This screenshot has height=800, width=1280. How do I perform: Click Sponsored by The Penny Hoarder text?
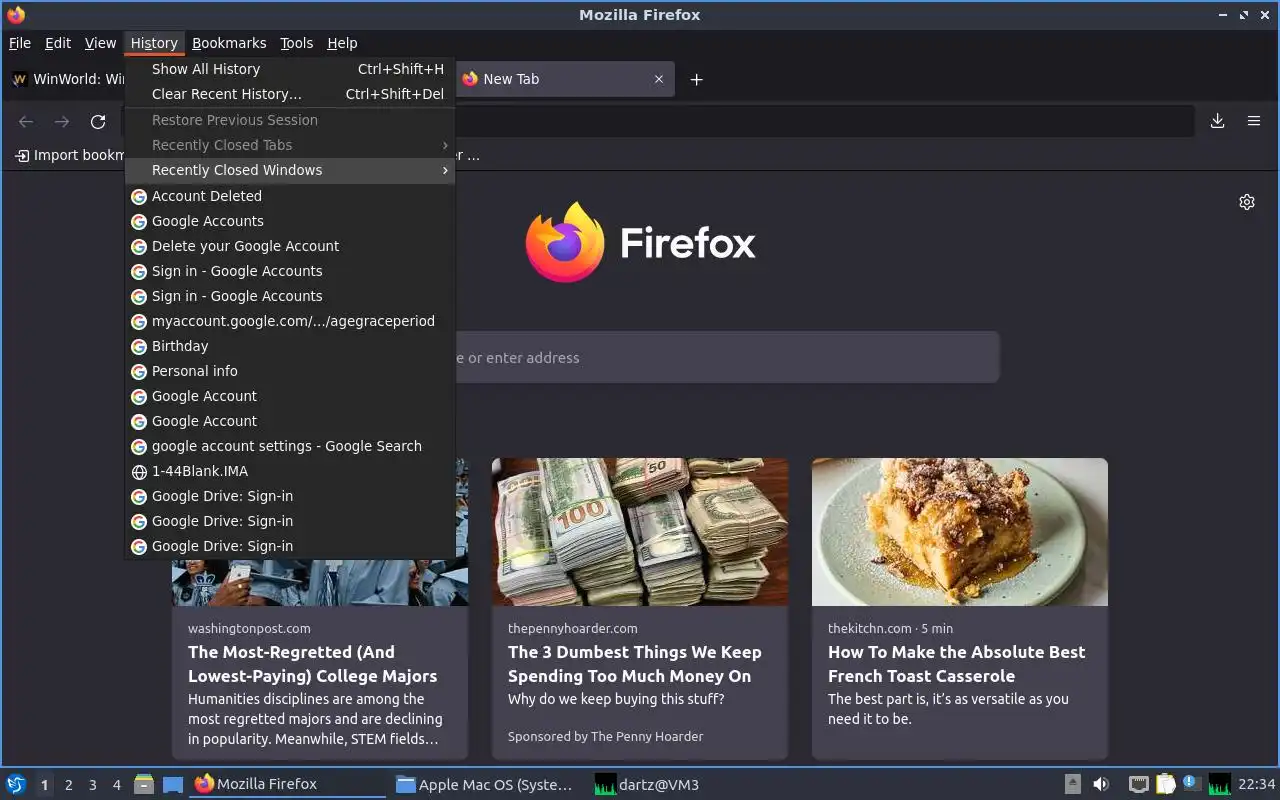605,736
